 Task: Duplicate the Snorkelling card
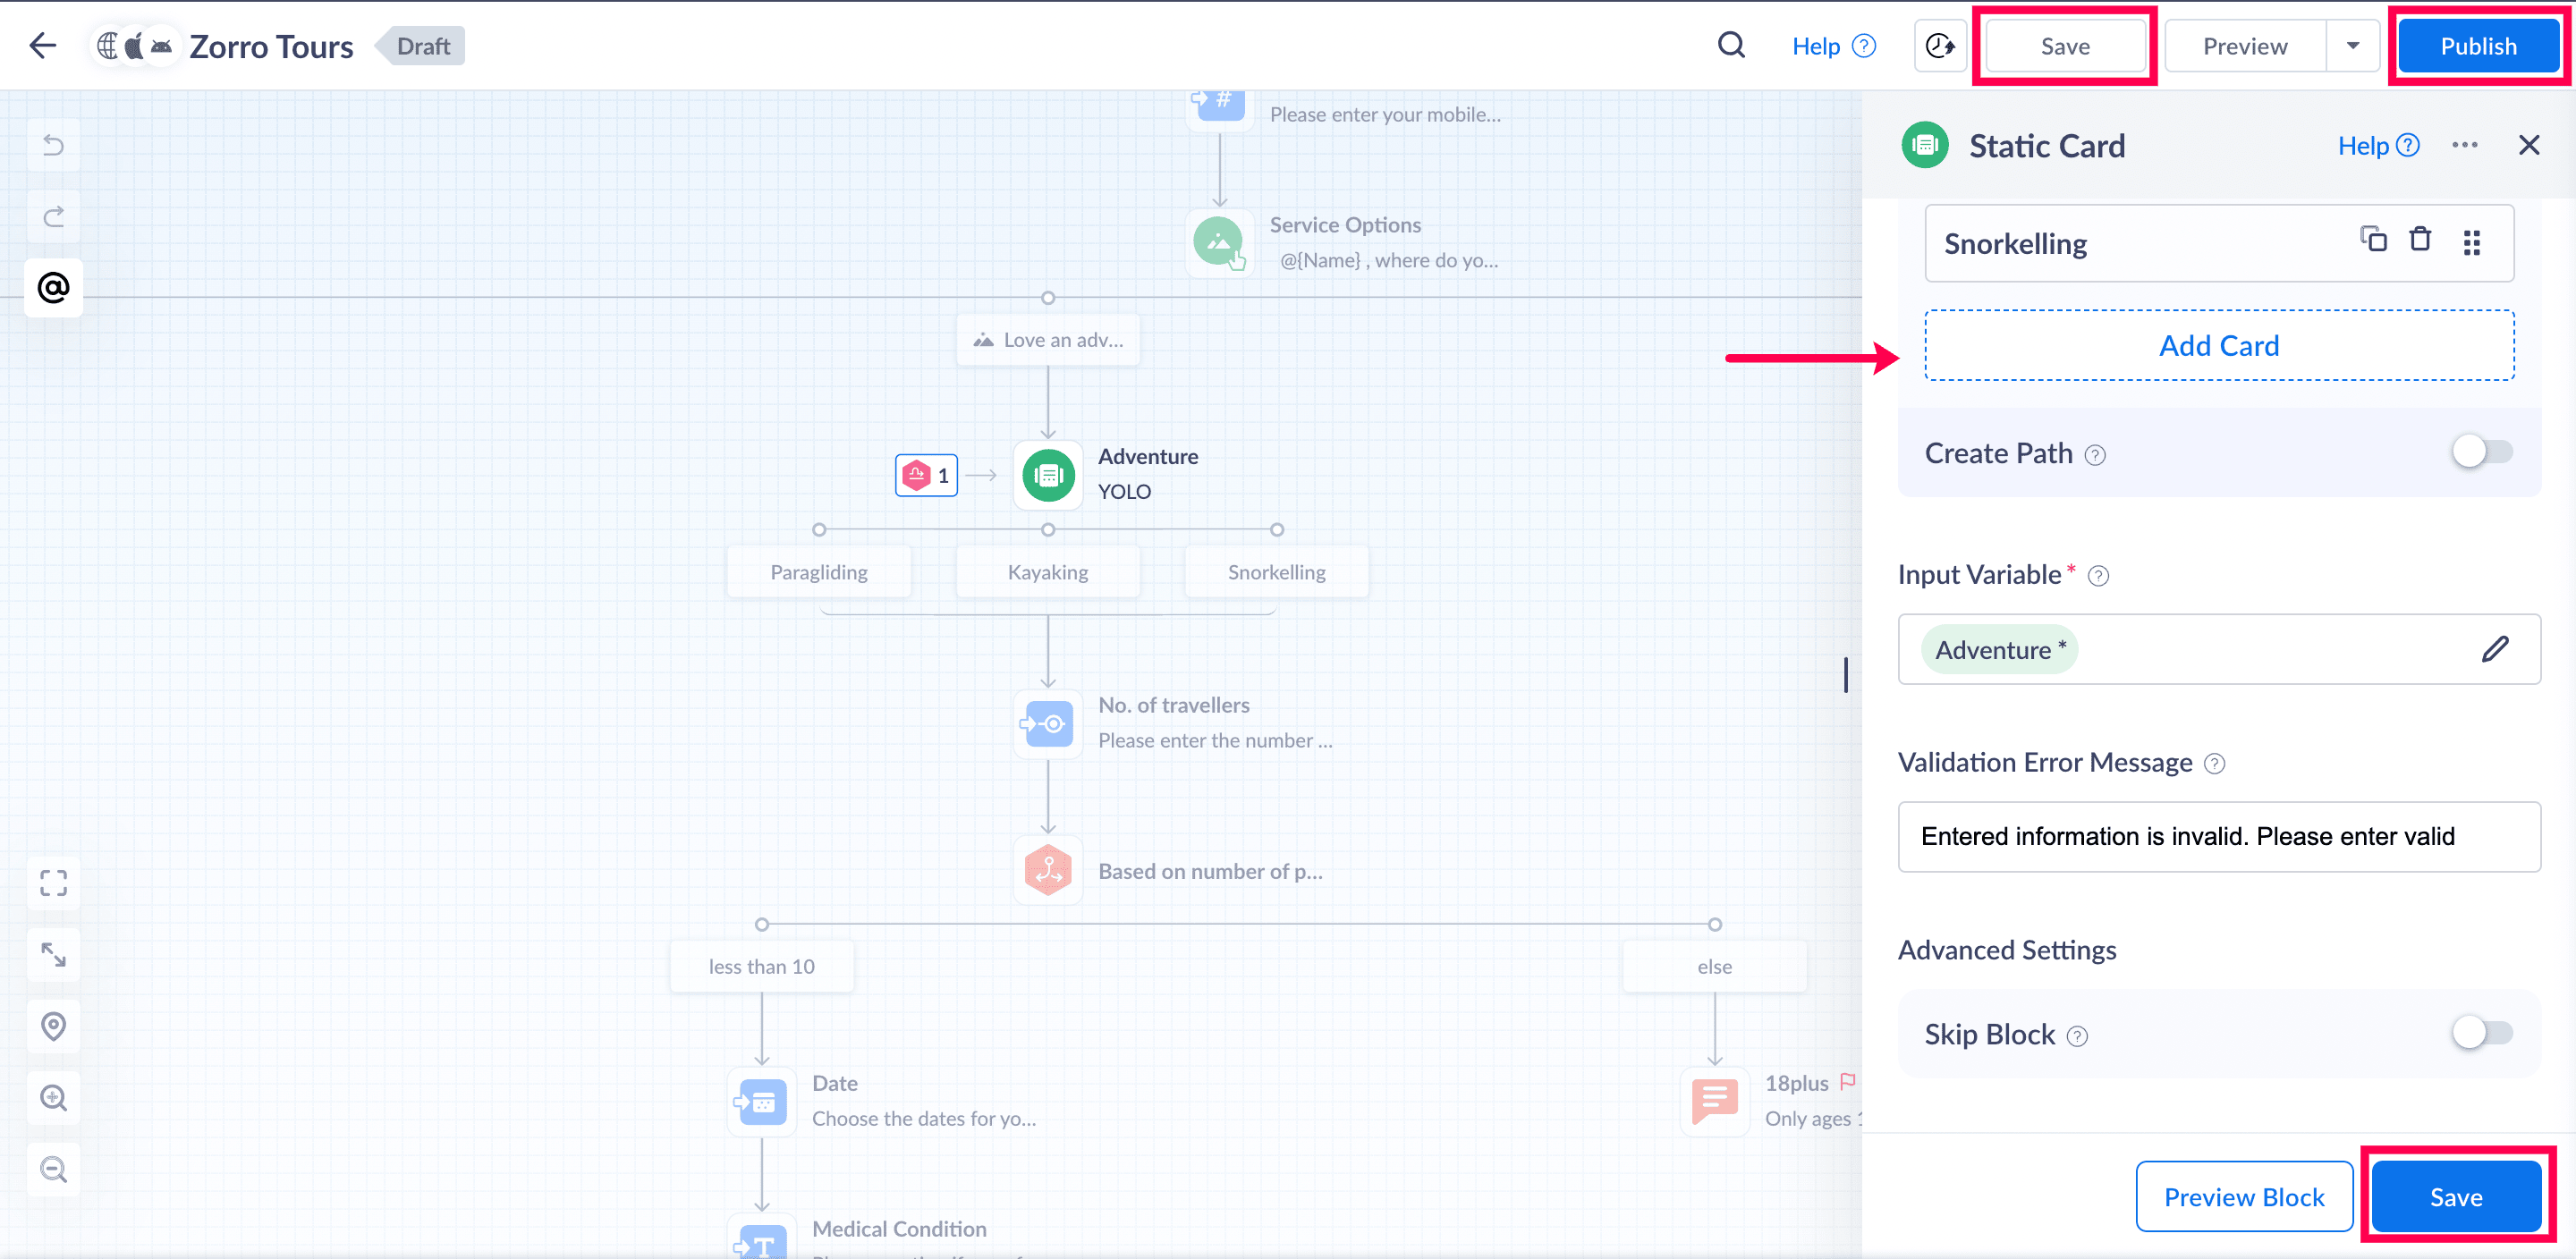pyautogui.click(x=2373, y=240)
